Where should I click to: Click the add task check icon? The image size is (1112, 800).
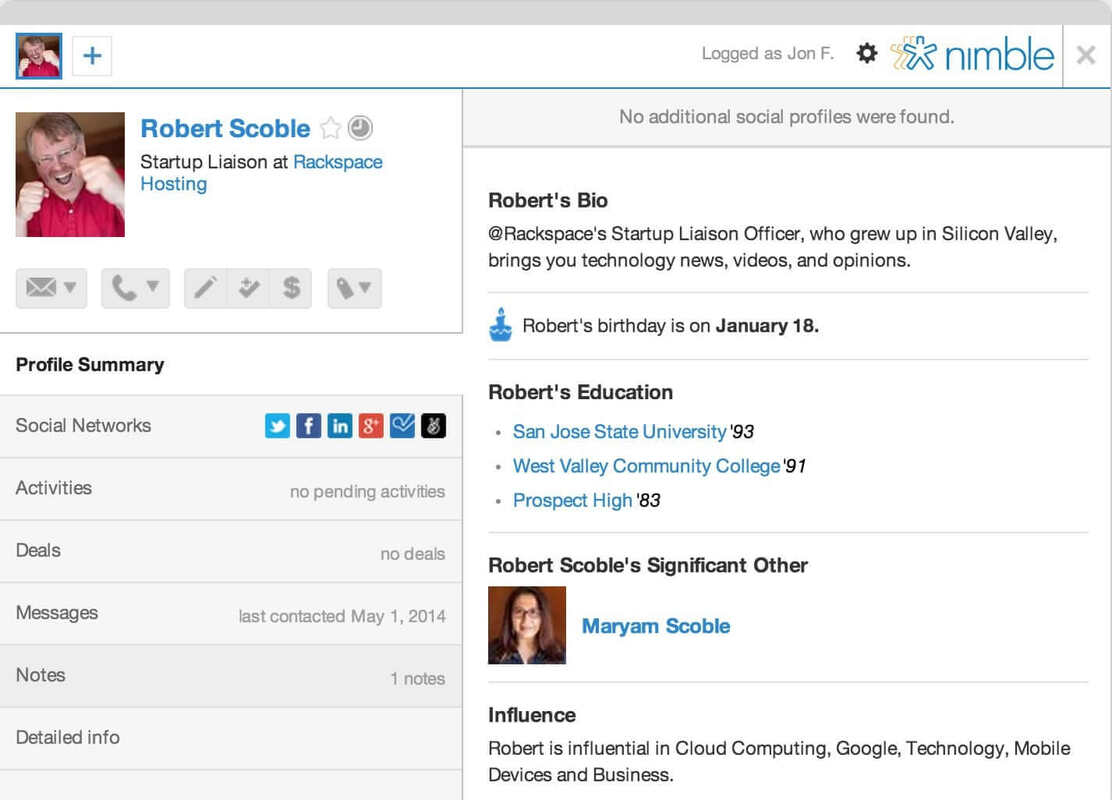[x=250, y=288]
